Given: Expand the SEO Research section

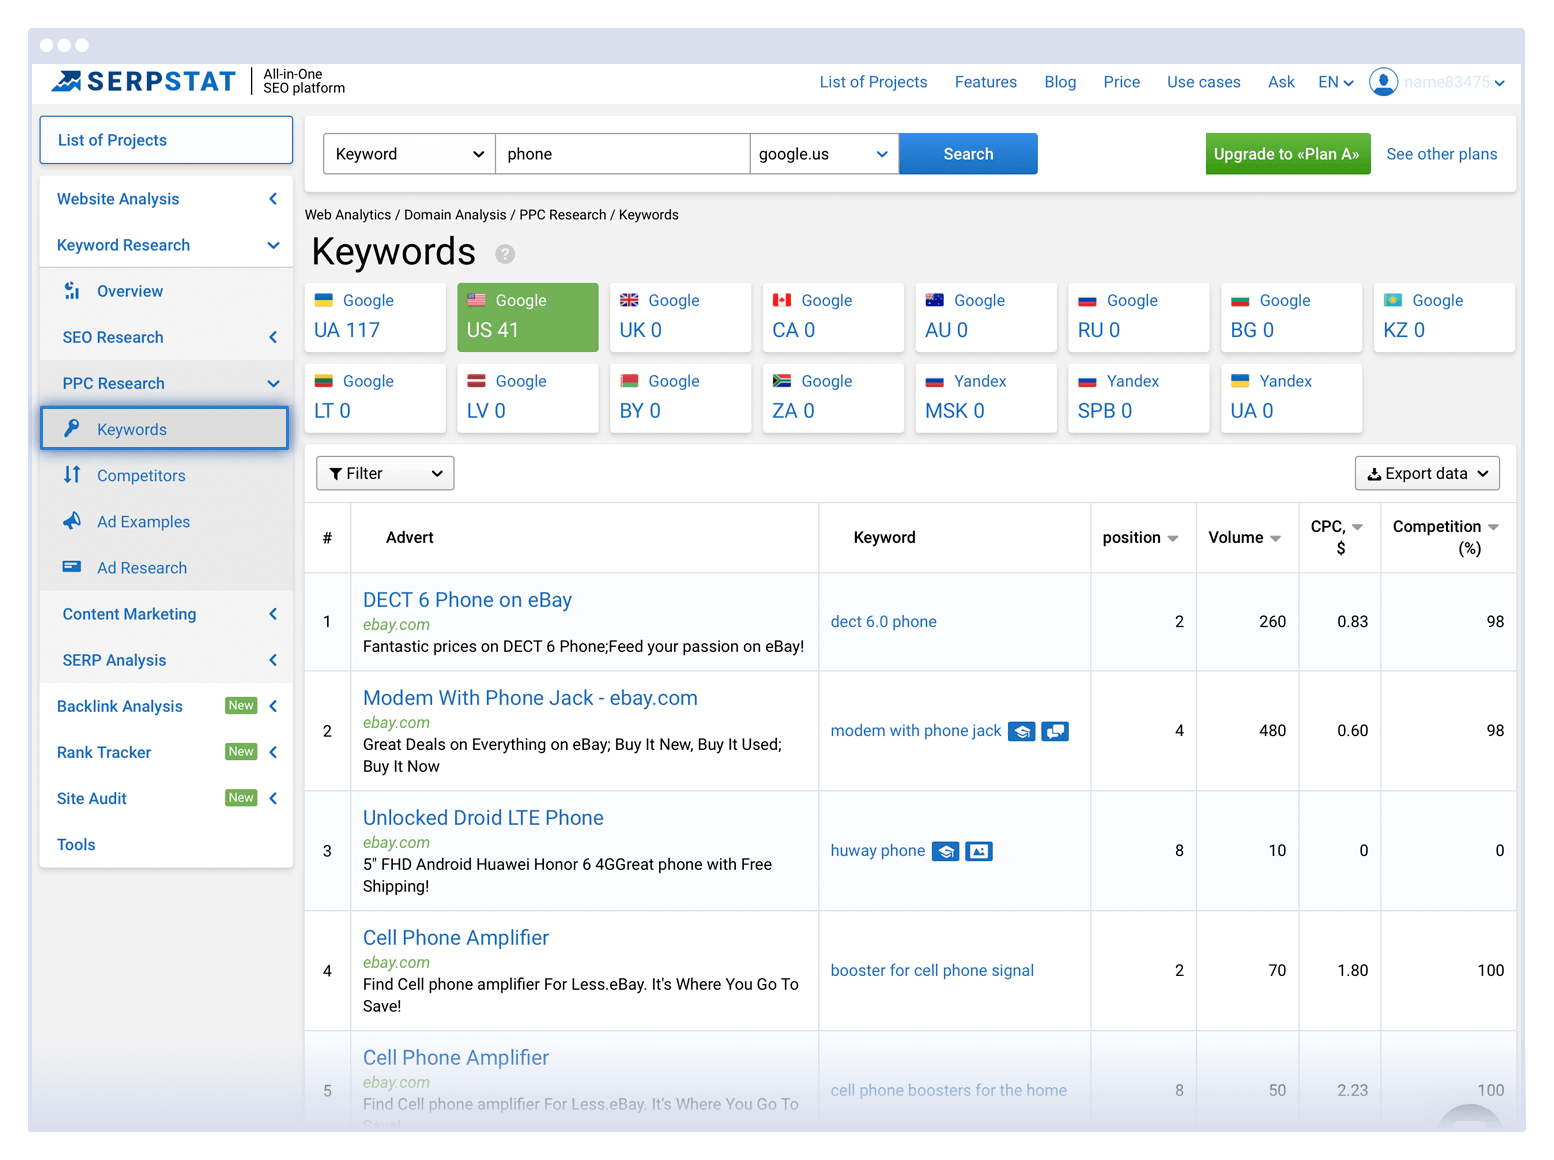Looking at the screenshot, I should click(x=166, y=337).
